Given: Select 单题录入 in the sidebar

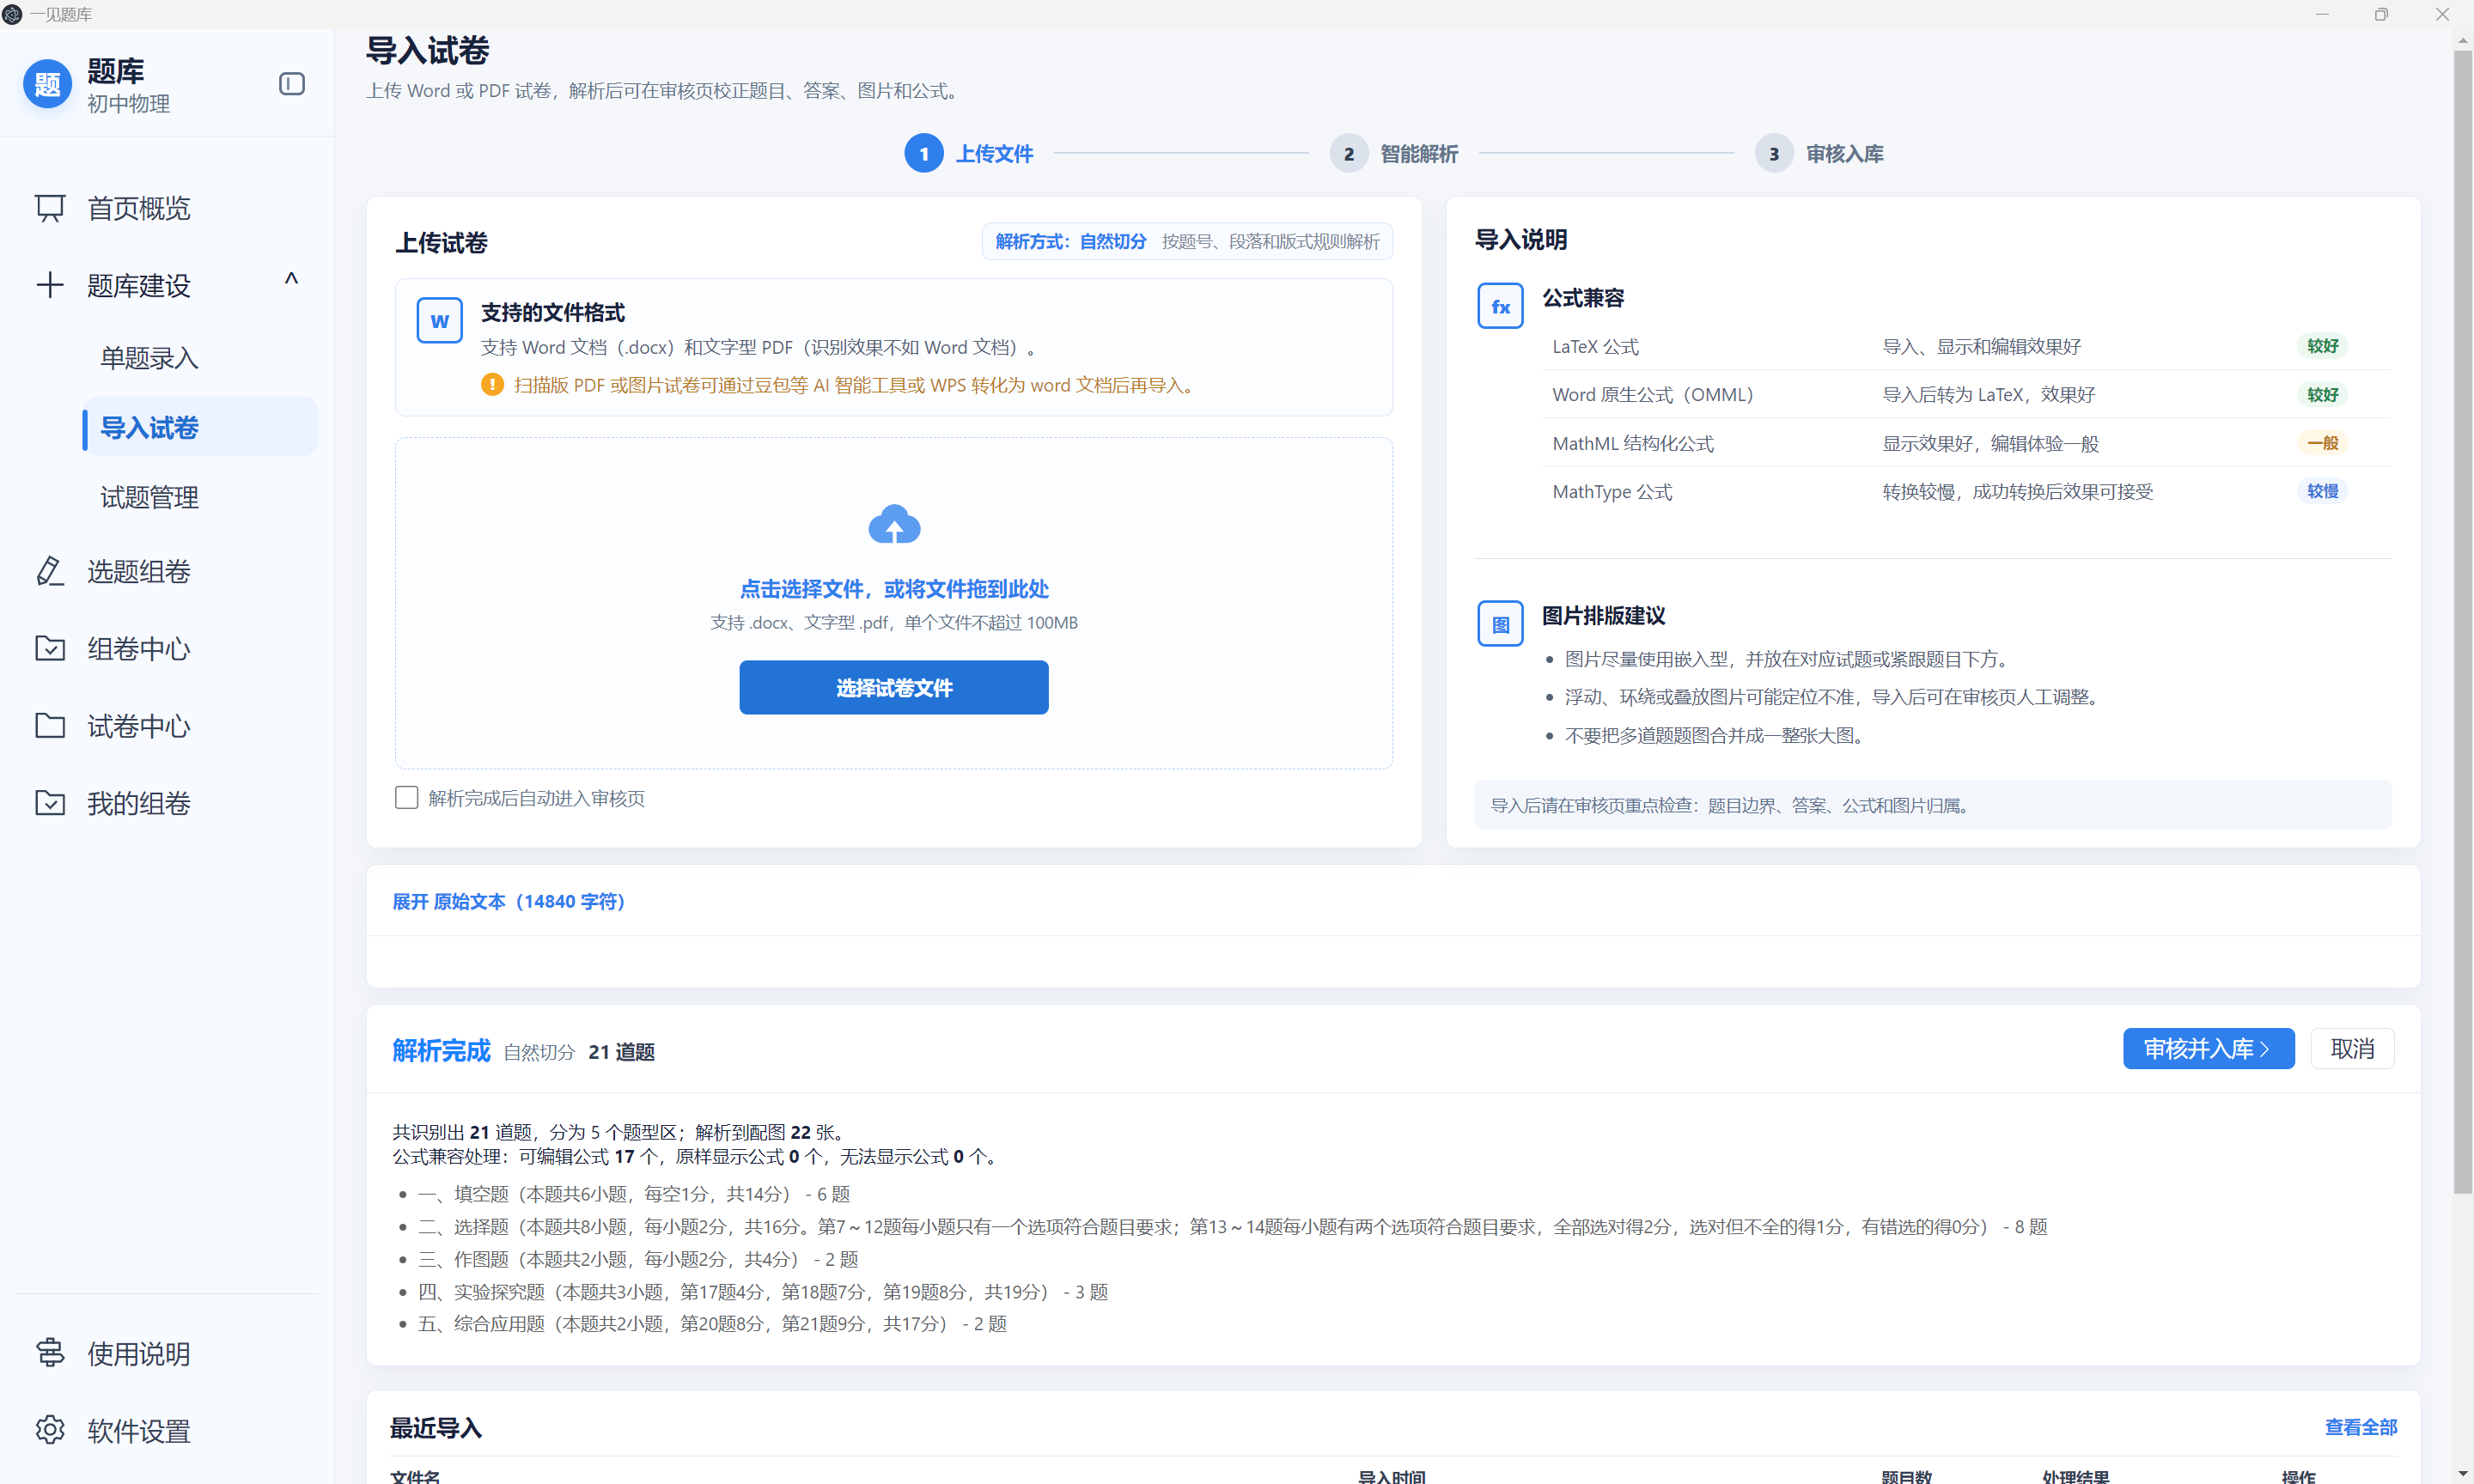Looking at the screenshot, I should tap(149, 358).
